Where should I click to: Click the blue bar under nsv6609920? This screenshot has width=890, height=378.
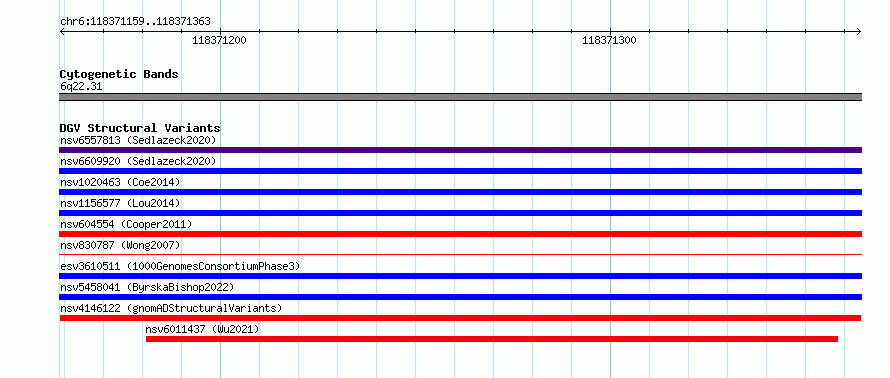tap(460, 171)
